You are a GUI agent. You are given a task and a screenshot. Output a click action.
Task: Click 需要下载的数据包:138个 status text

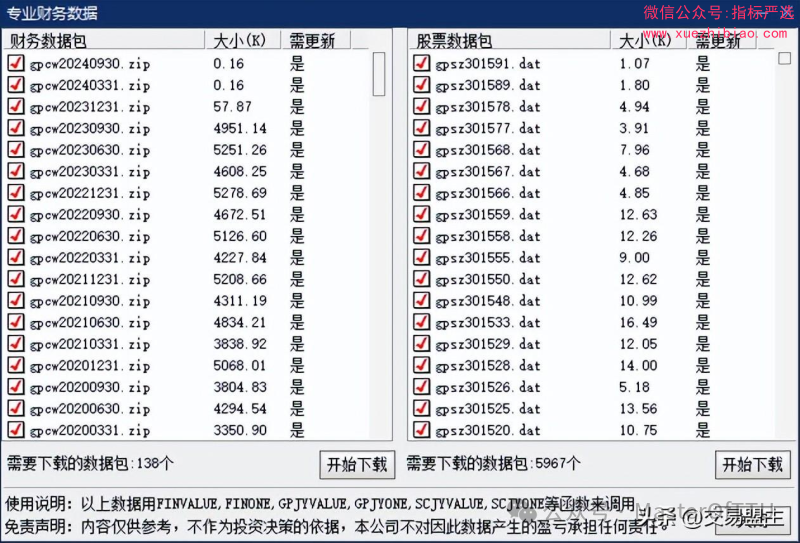click(90, 463)
